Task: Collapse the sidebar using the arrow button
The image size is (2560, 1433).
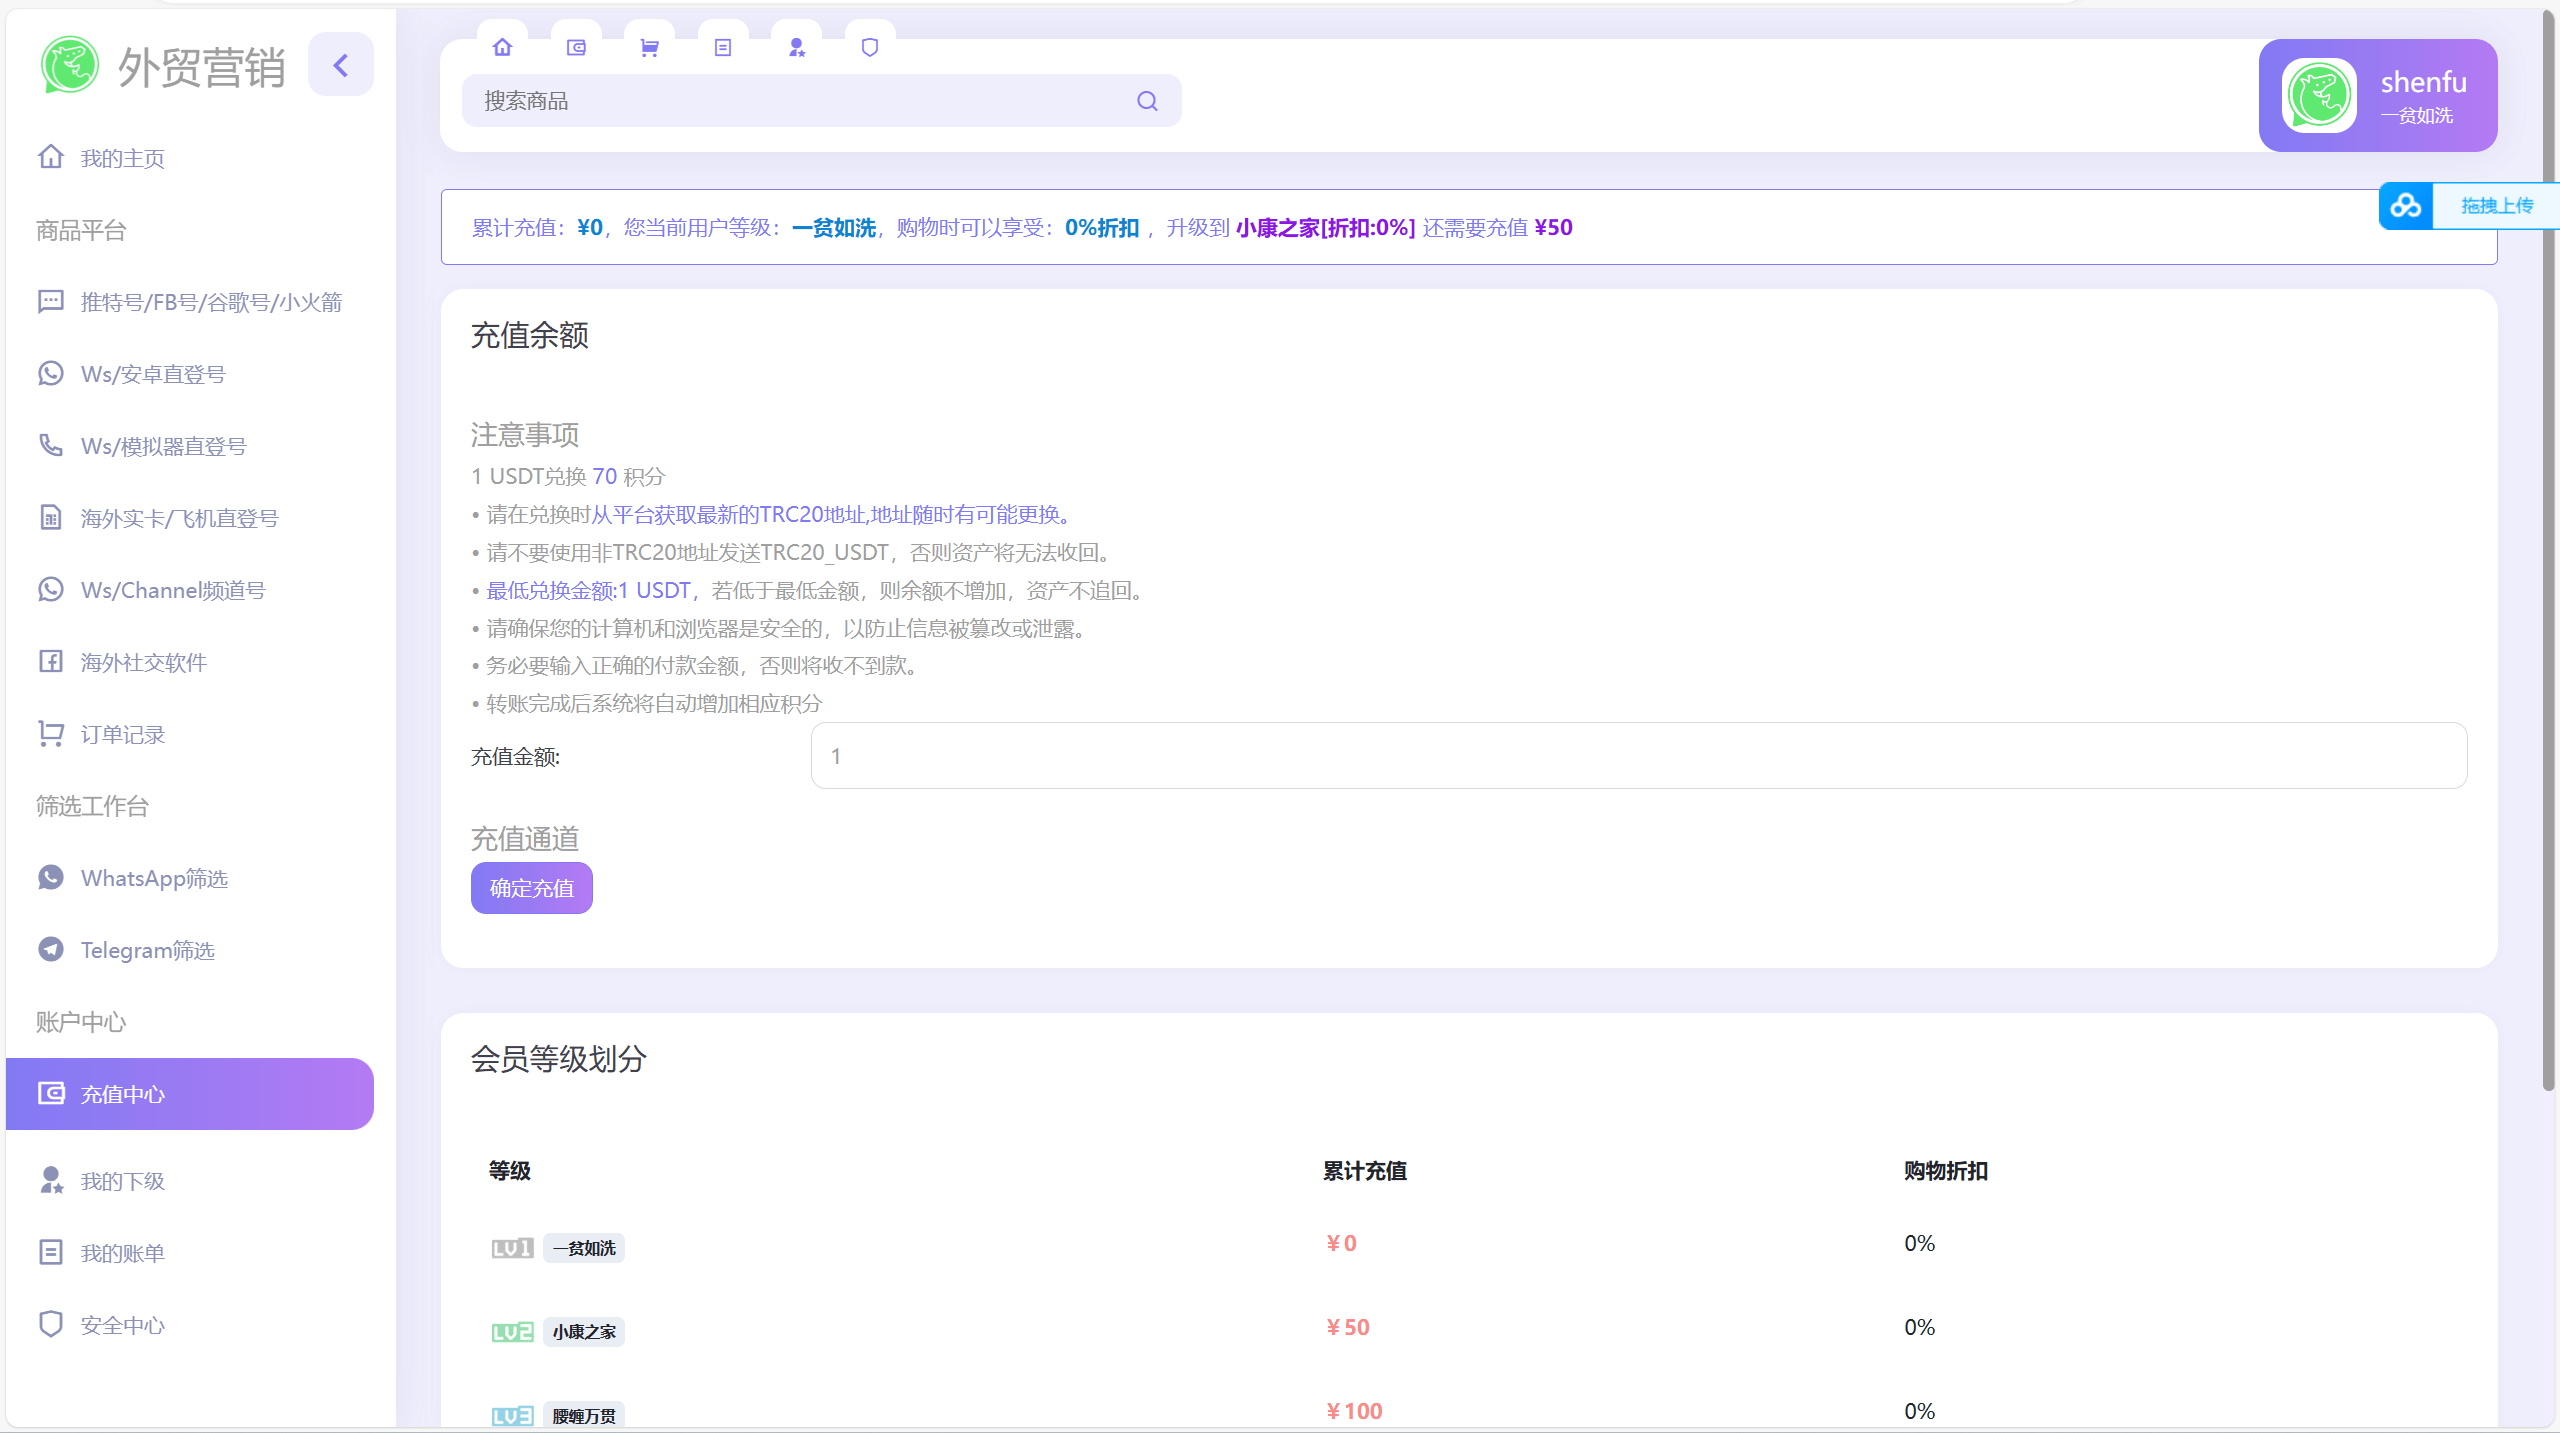Action: tap(340, 64)
